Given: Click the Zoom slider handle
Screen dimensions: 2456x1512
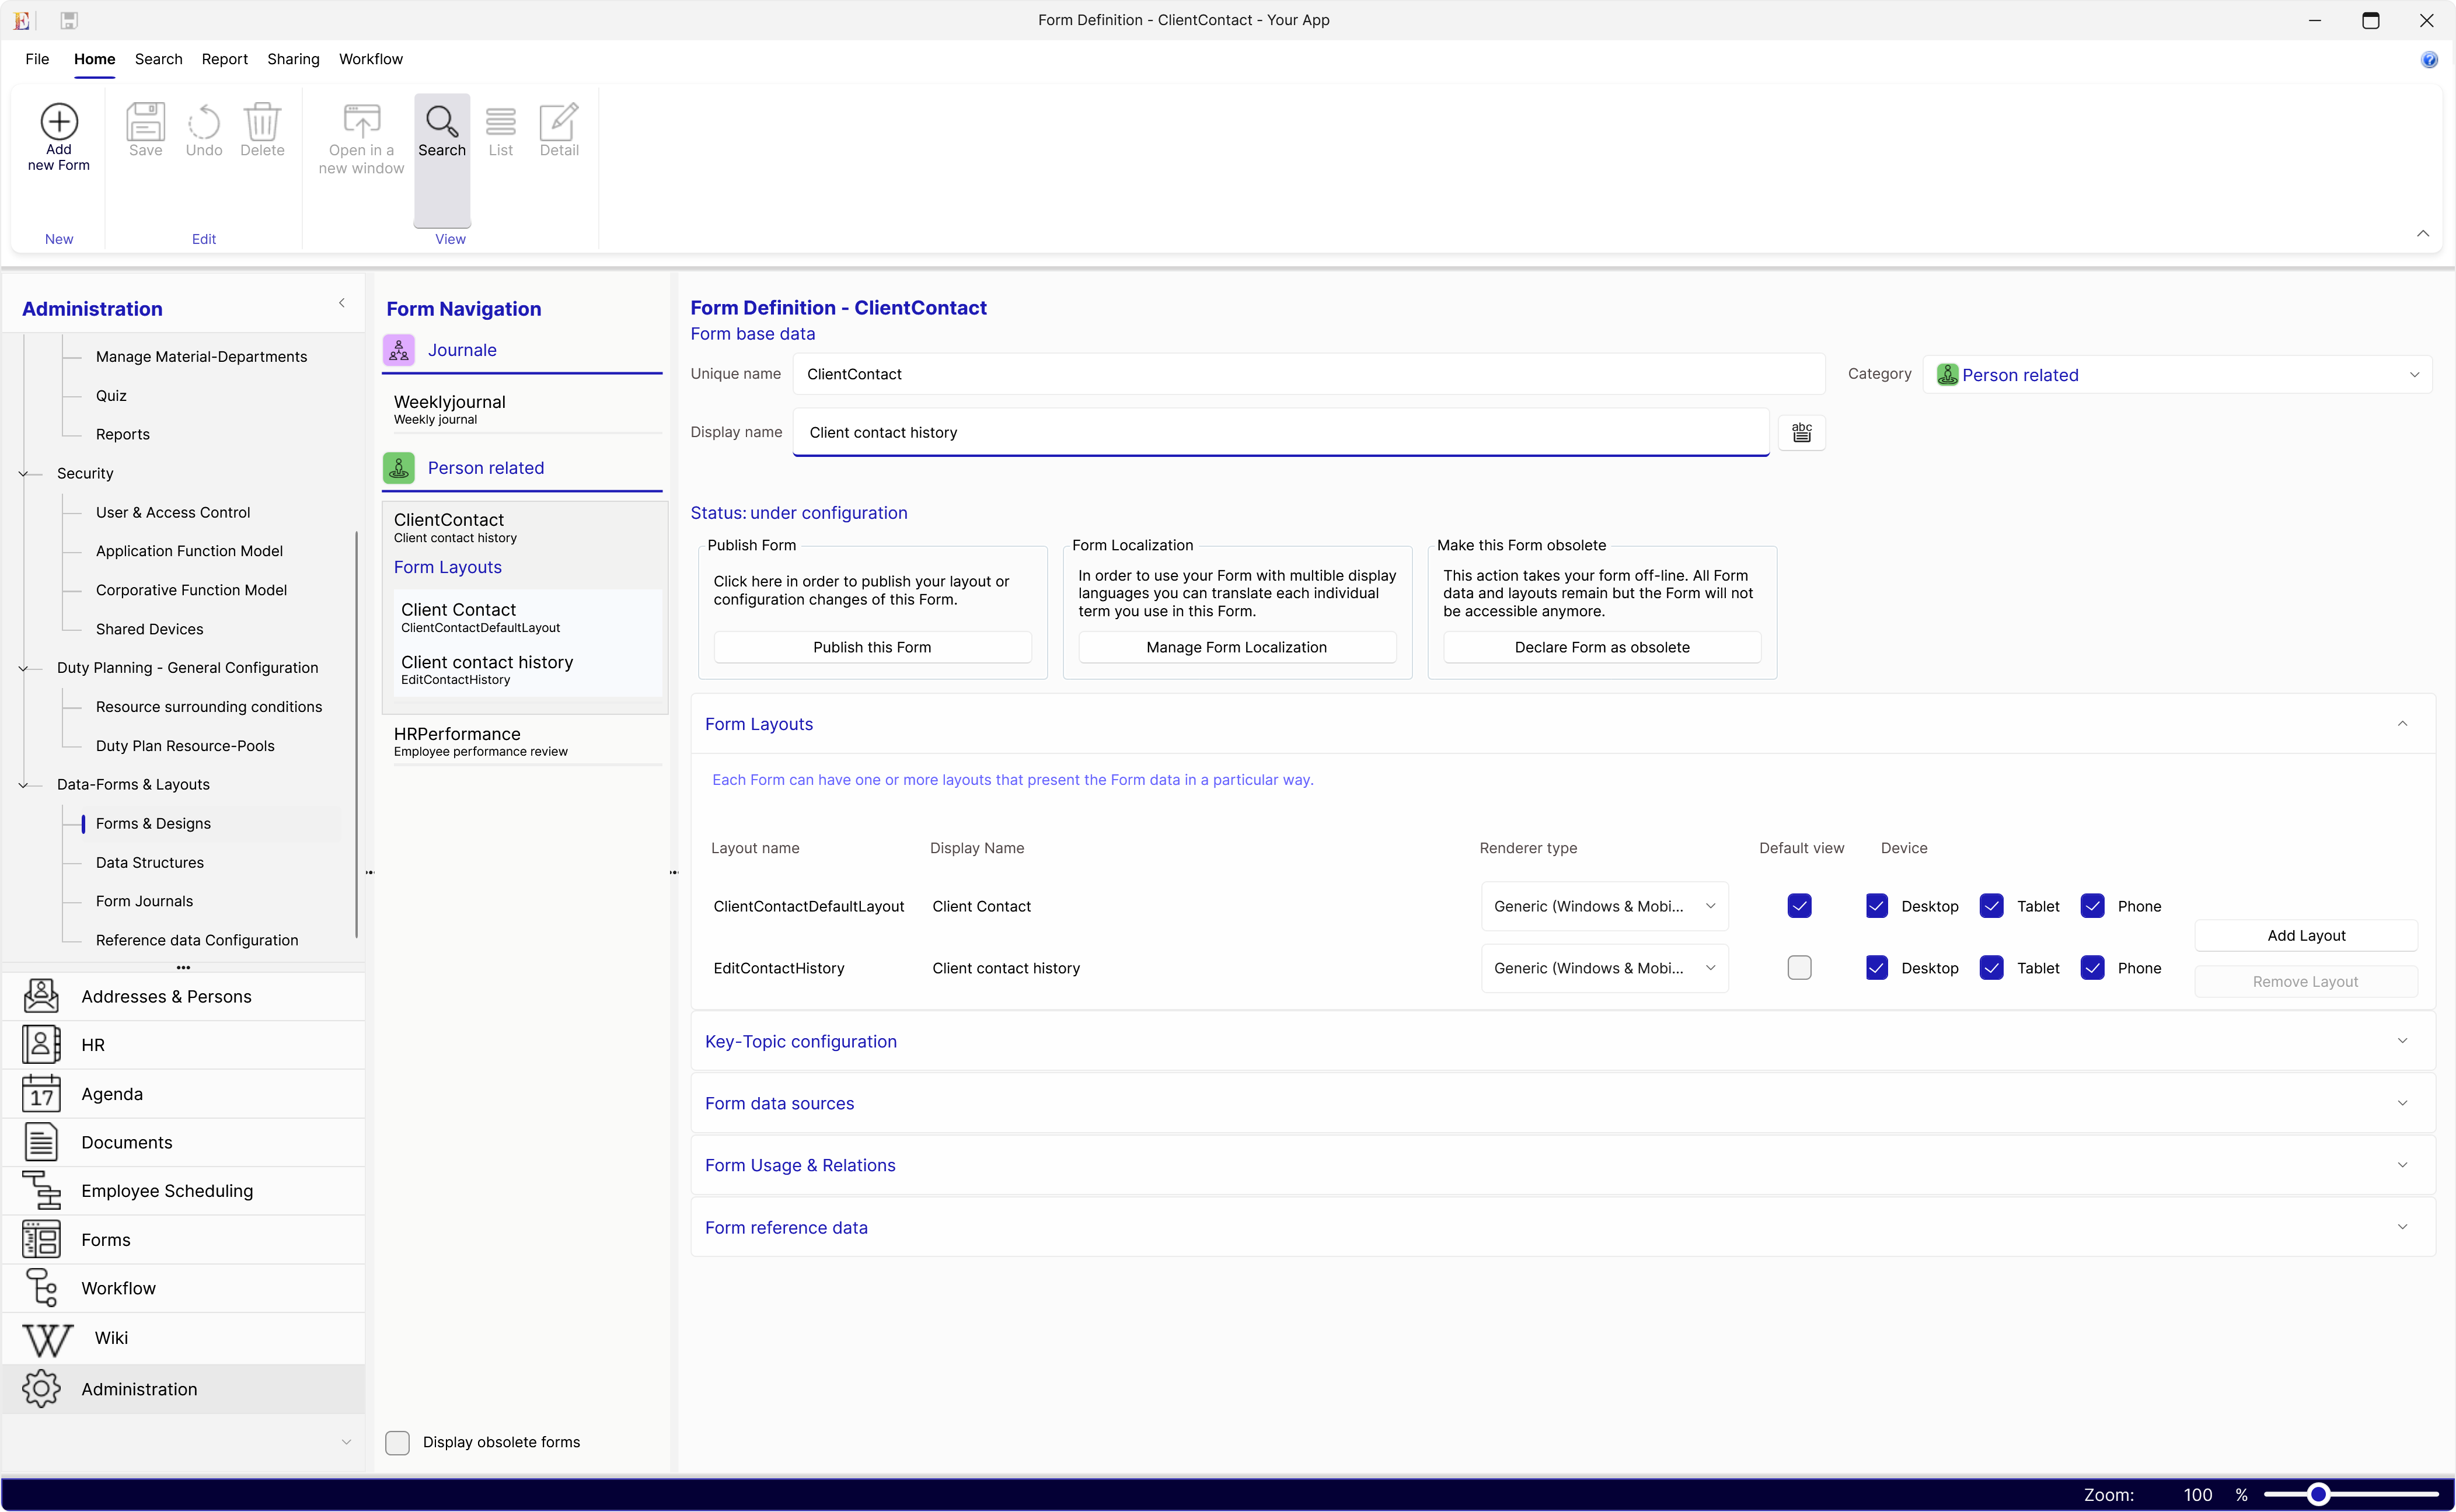Looking at the screenshot, I should tap(2318, 1495).
